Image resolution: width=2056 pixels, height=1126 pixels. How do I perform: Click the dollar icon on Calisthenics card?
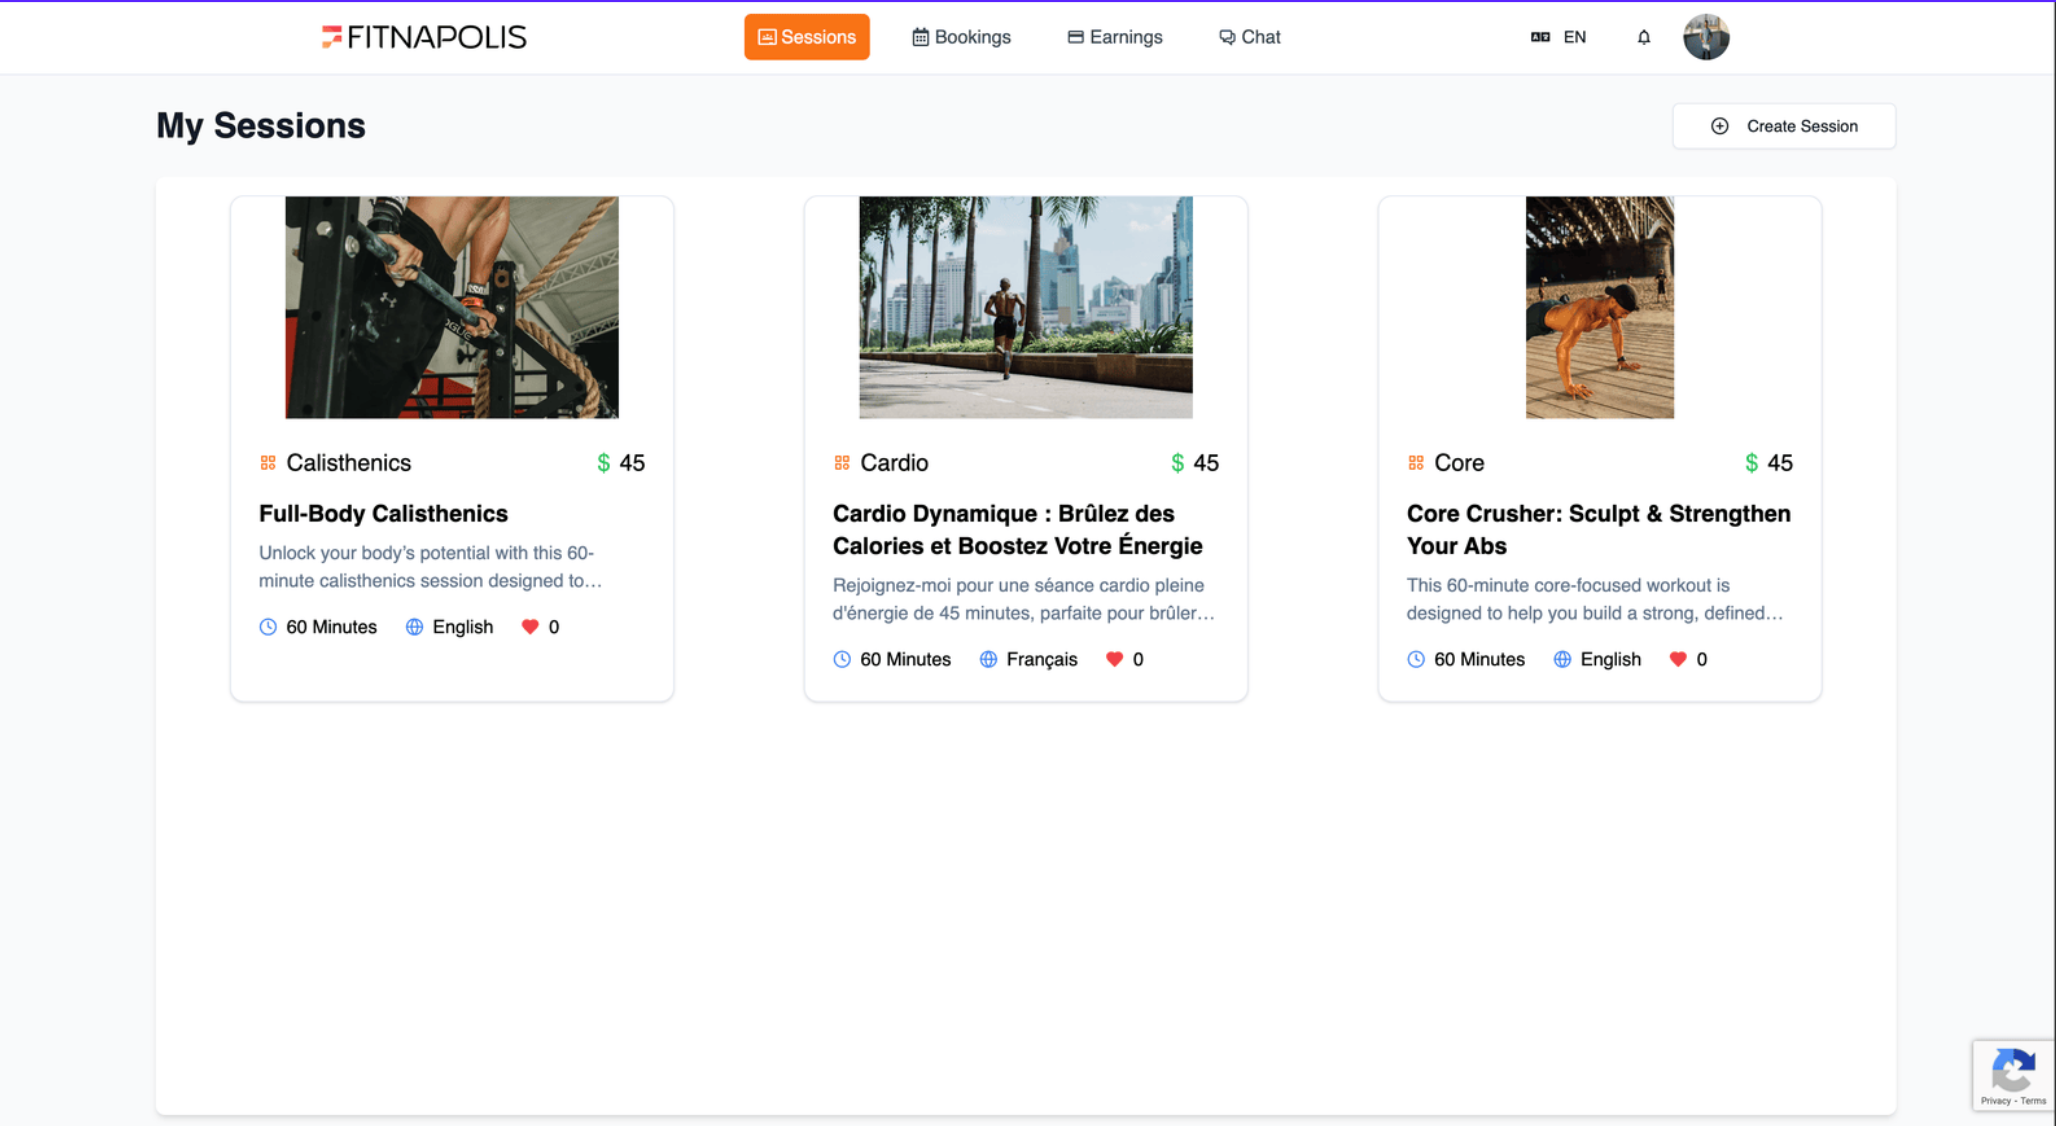603,463
